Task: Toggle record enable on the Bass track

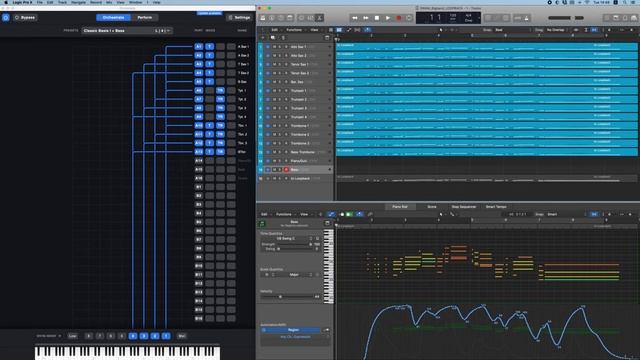Action: pyautogui.click(x=286, y=169)
